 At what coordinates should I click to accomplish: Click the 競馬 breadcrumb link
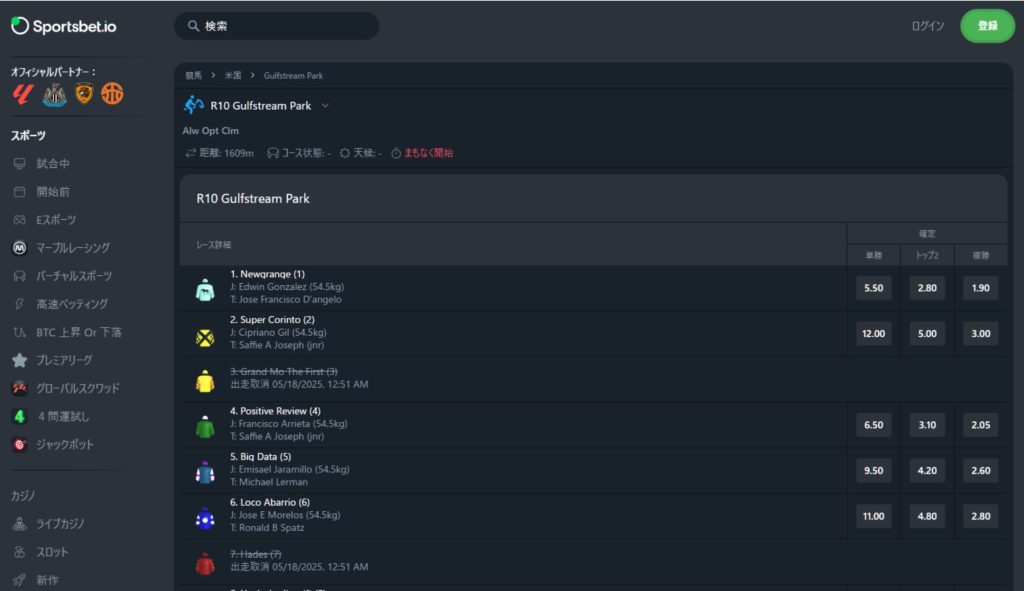tap(193, 76)
